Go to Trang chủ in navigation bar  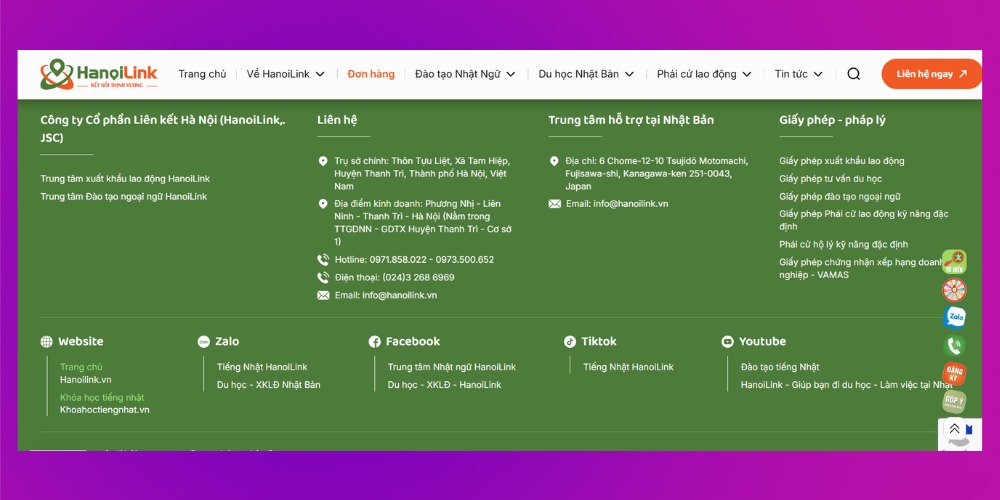coord(202,74)
